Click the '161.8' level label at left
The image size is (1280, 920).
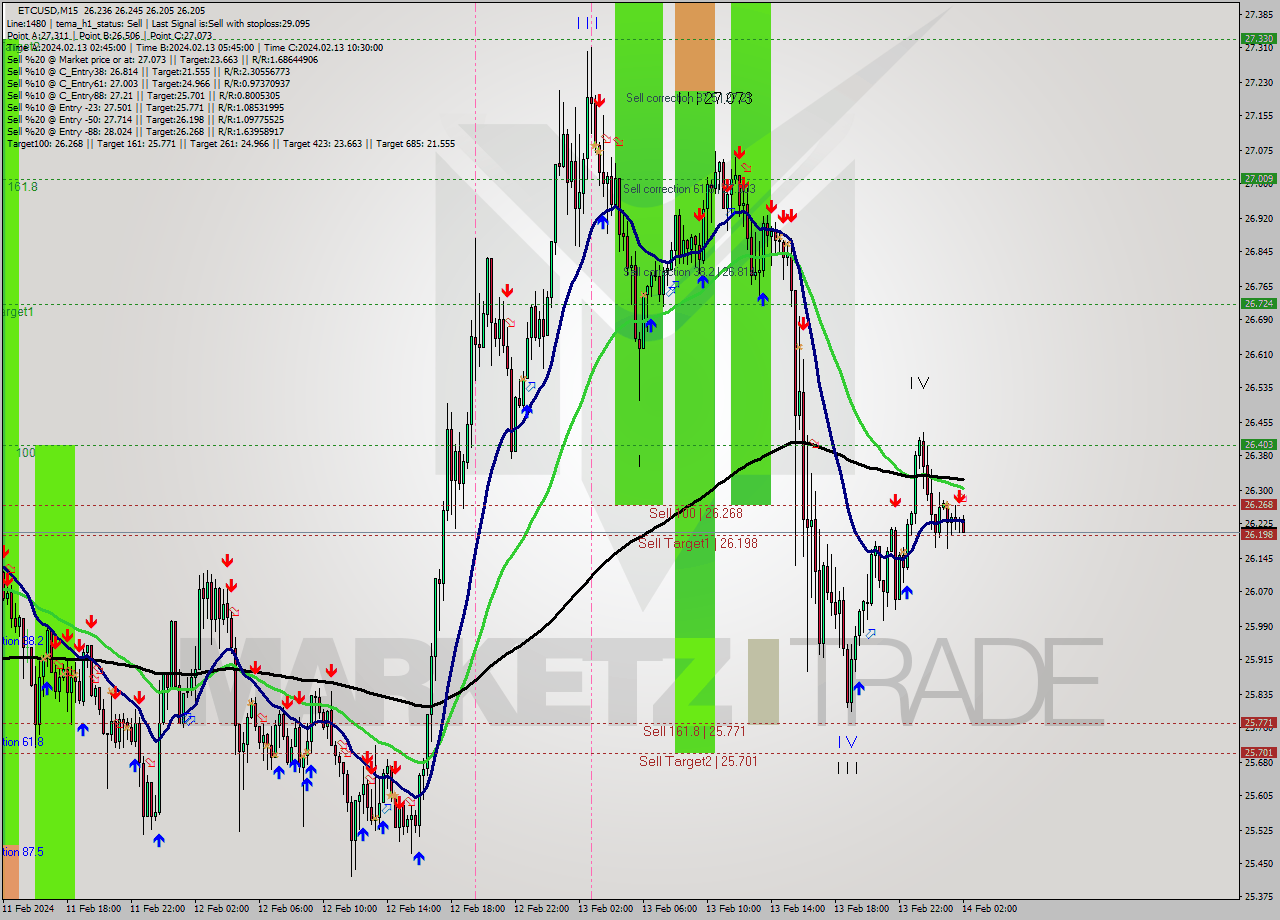point(22,187)
